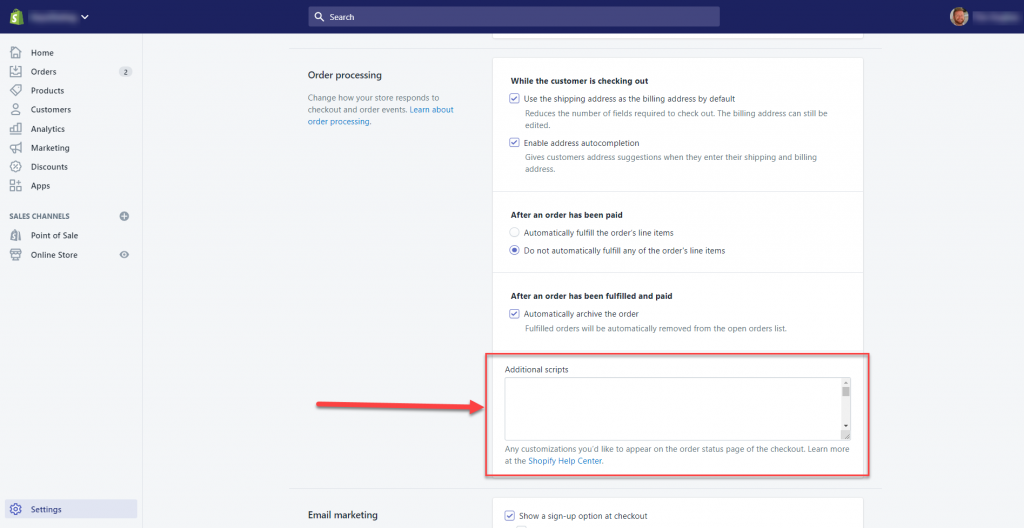Click the SALES CHANNELS heading
The width and height of the screenshot is (1024, 528).
tap(39, 216)
